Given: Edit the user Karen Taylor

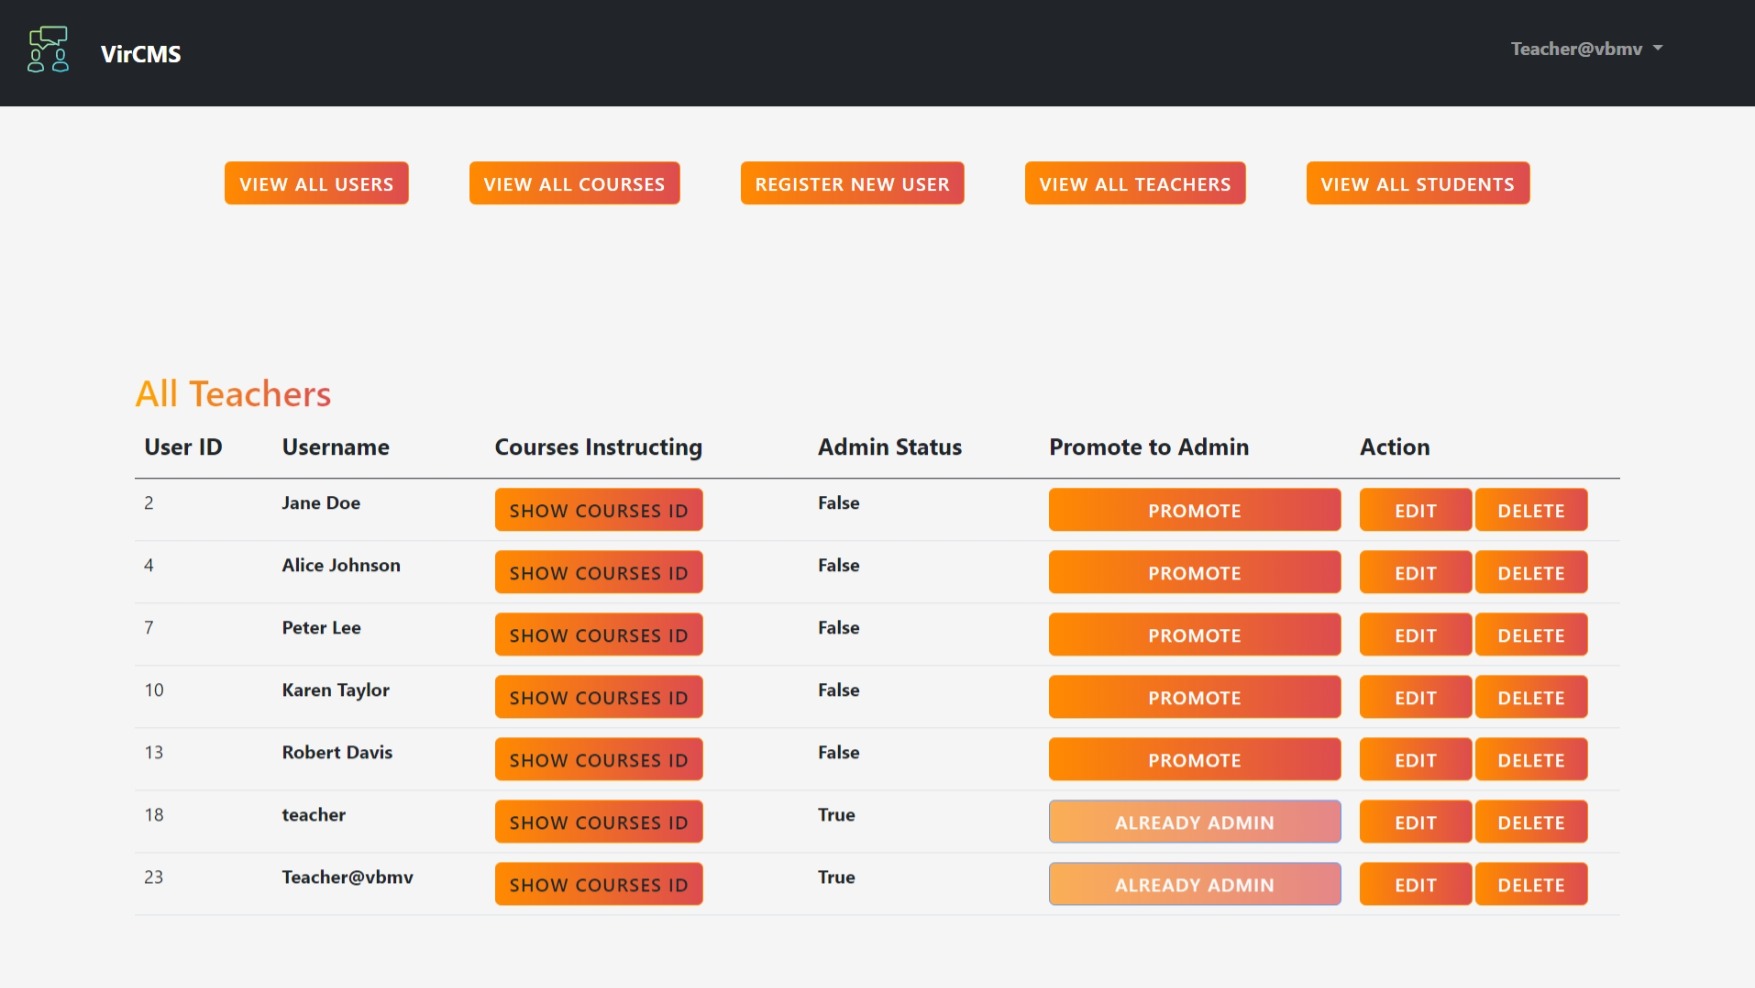Looking at the screenshot, I should [x=1415, y=697].
